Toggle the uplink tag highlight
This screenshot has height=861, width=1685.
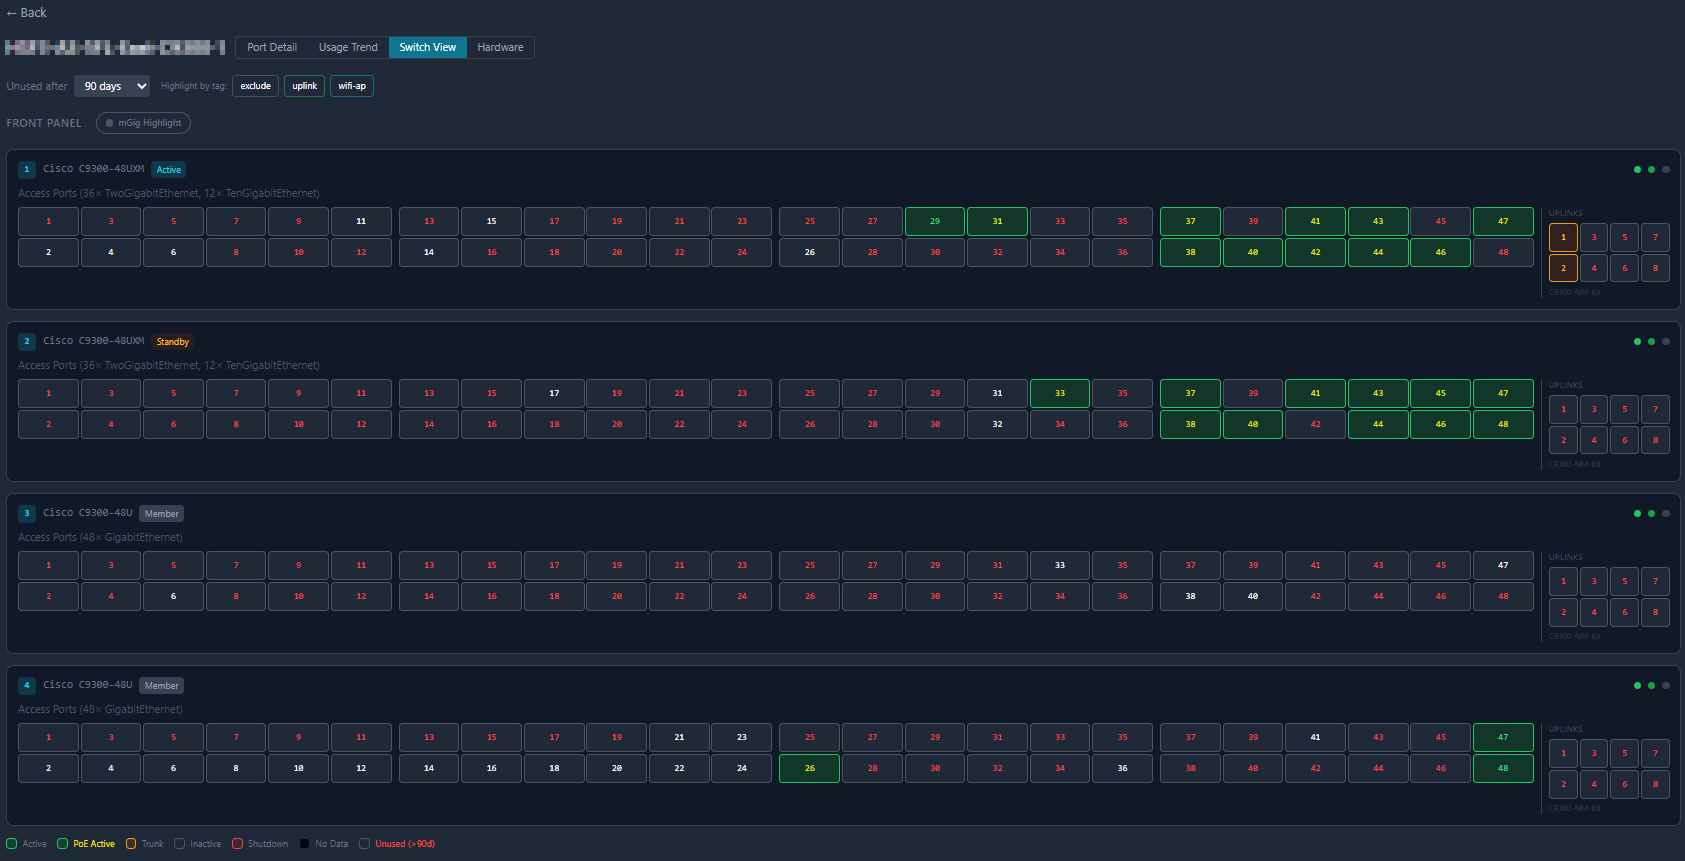click(x=305, y=86)
